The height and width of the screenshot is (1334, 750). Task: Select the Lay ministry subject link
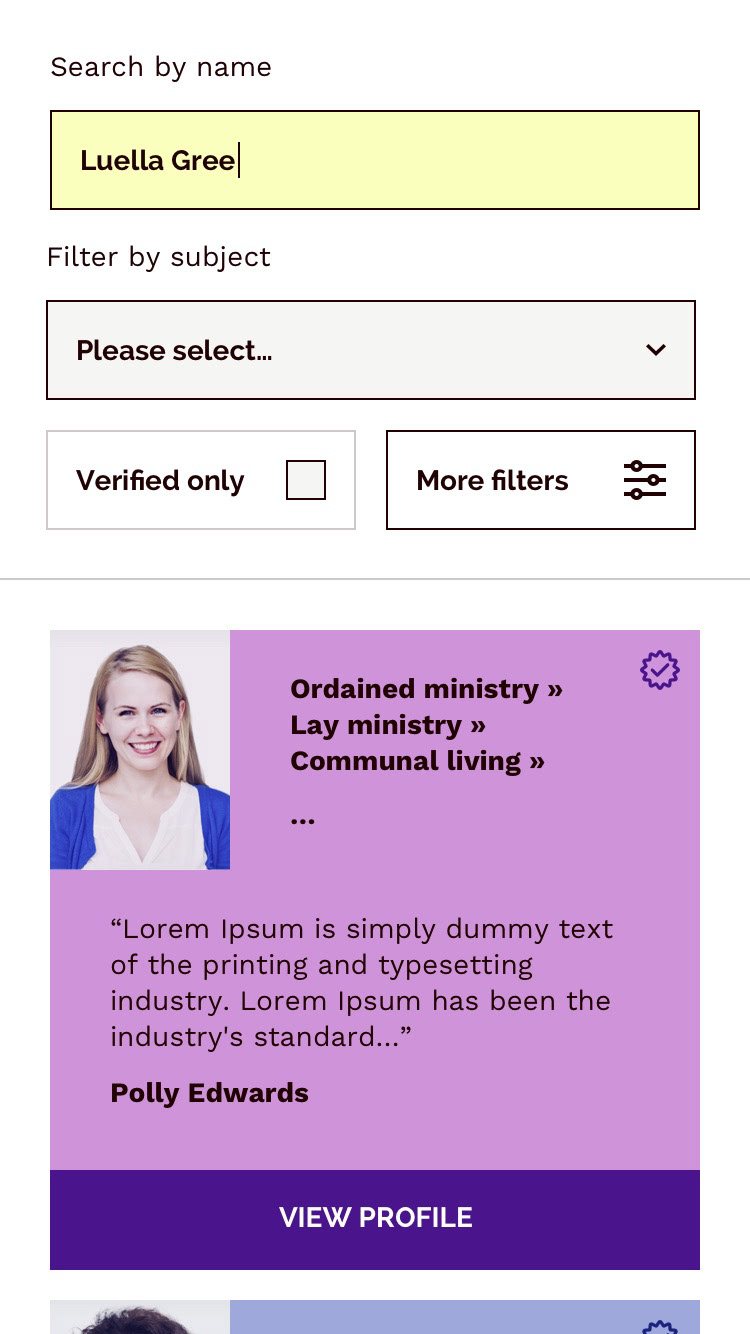point(388,725)
